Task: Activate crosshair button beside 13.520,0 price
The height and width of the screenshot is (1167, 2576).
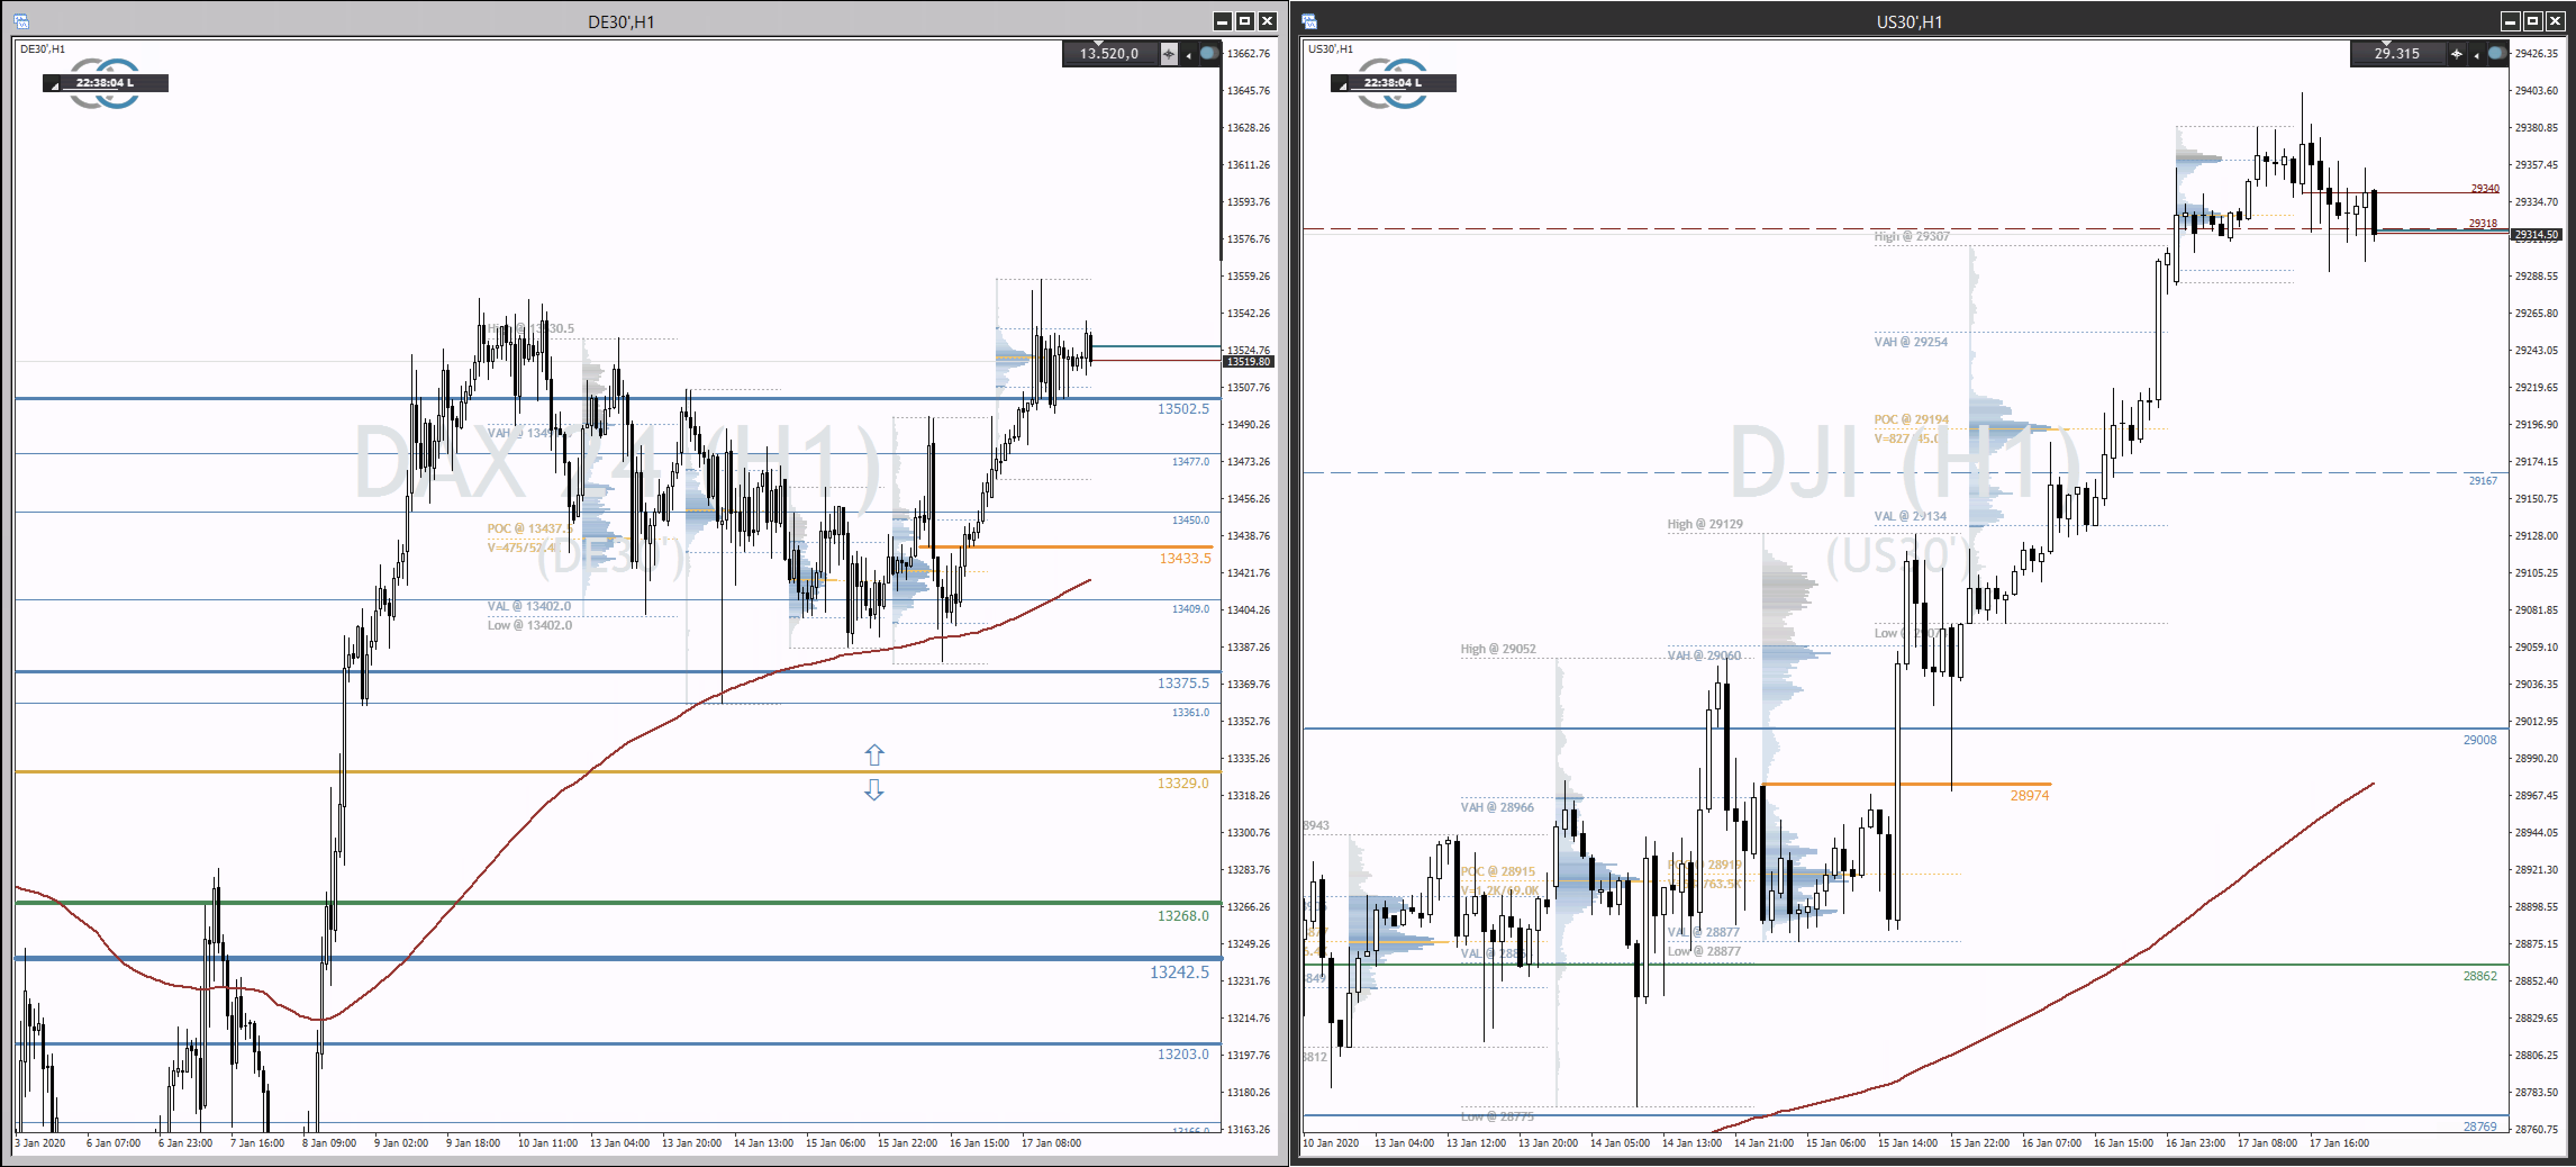Action: point(1168,54)
